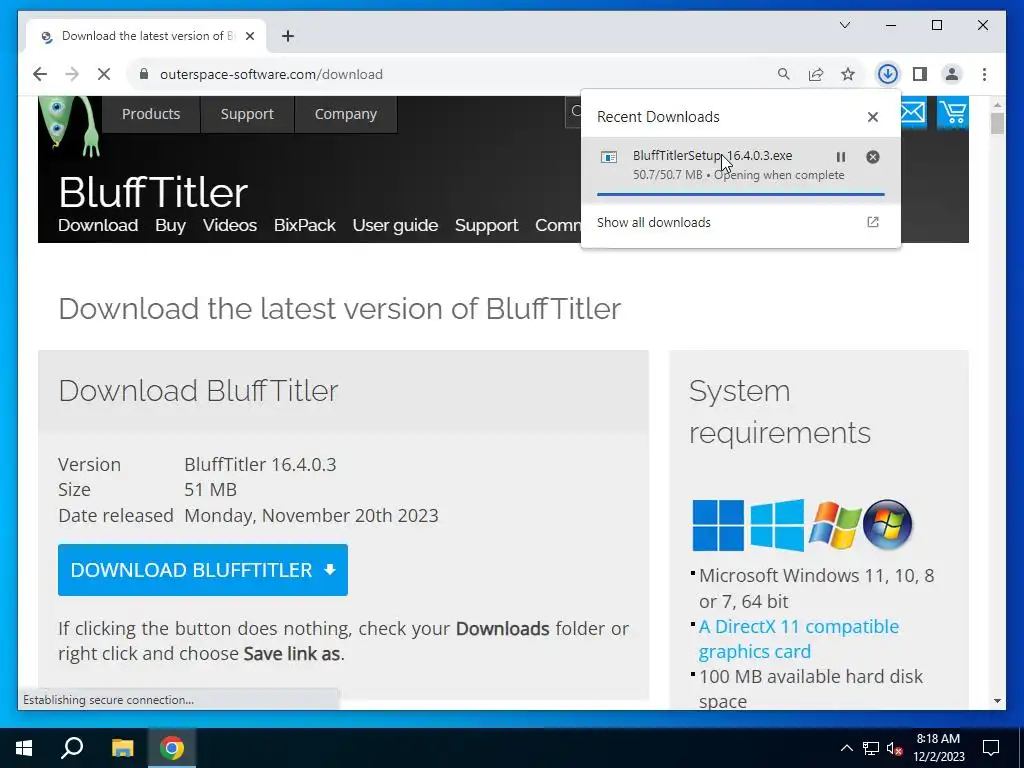Screen dimensions: 1024x768
Task: Follow the DirectX 11 compatible graphics card link
Action: coord(798,639)
